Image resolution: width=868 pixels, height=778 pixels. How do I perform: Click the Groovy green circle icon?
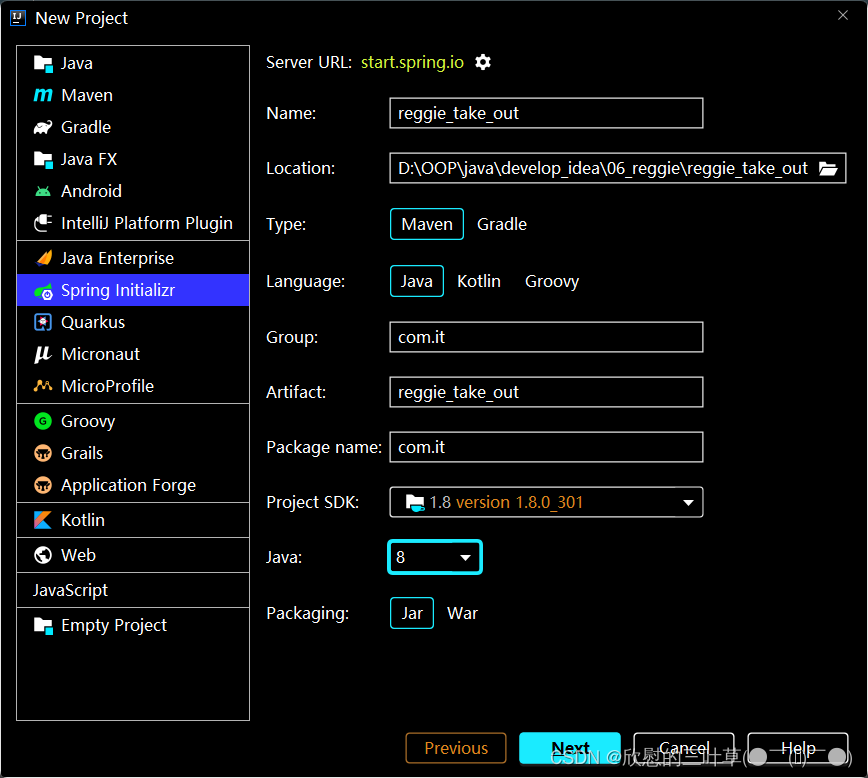tap(43, 421)
